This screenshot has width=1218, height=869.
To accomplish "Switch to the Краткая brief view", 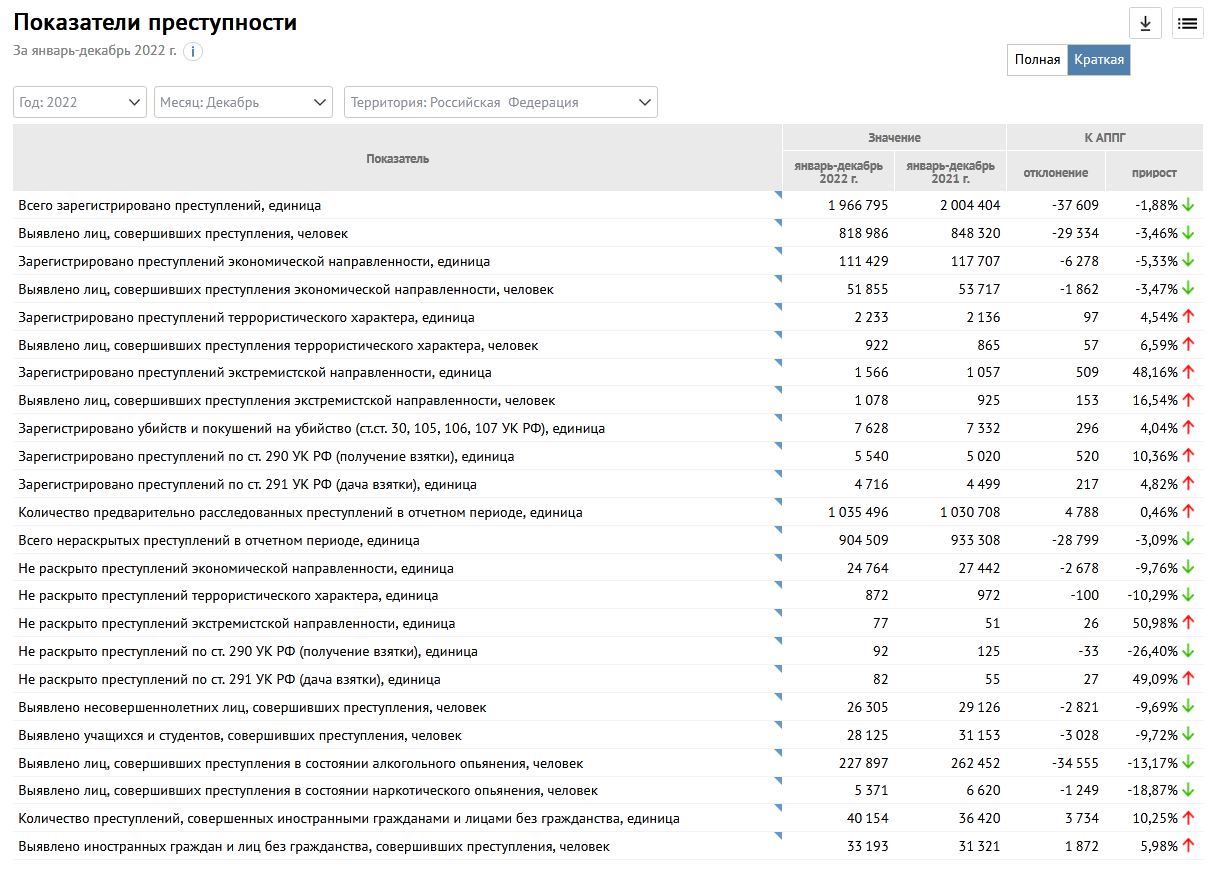I will pos(1099,60).
